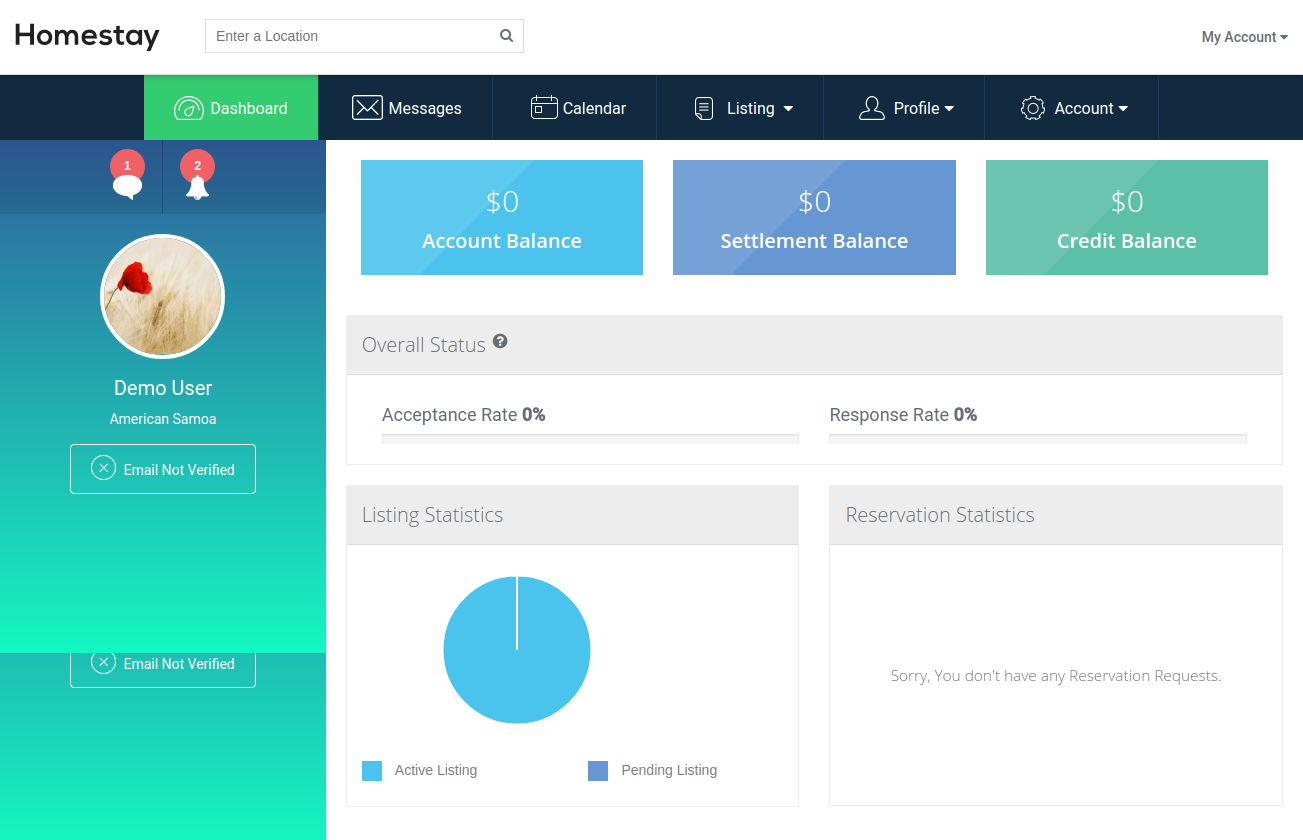Expand the My Account dropdown
The width and height of the screenshot is (1303, 840).
click(x=1244, y=37)
